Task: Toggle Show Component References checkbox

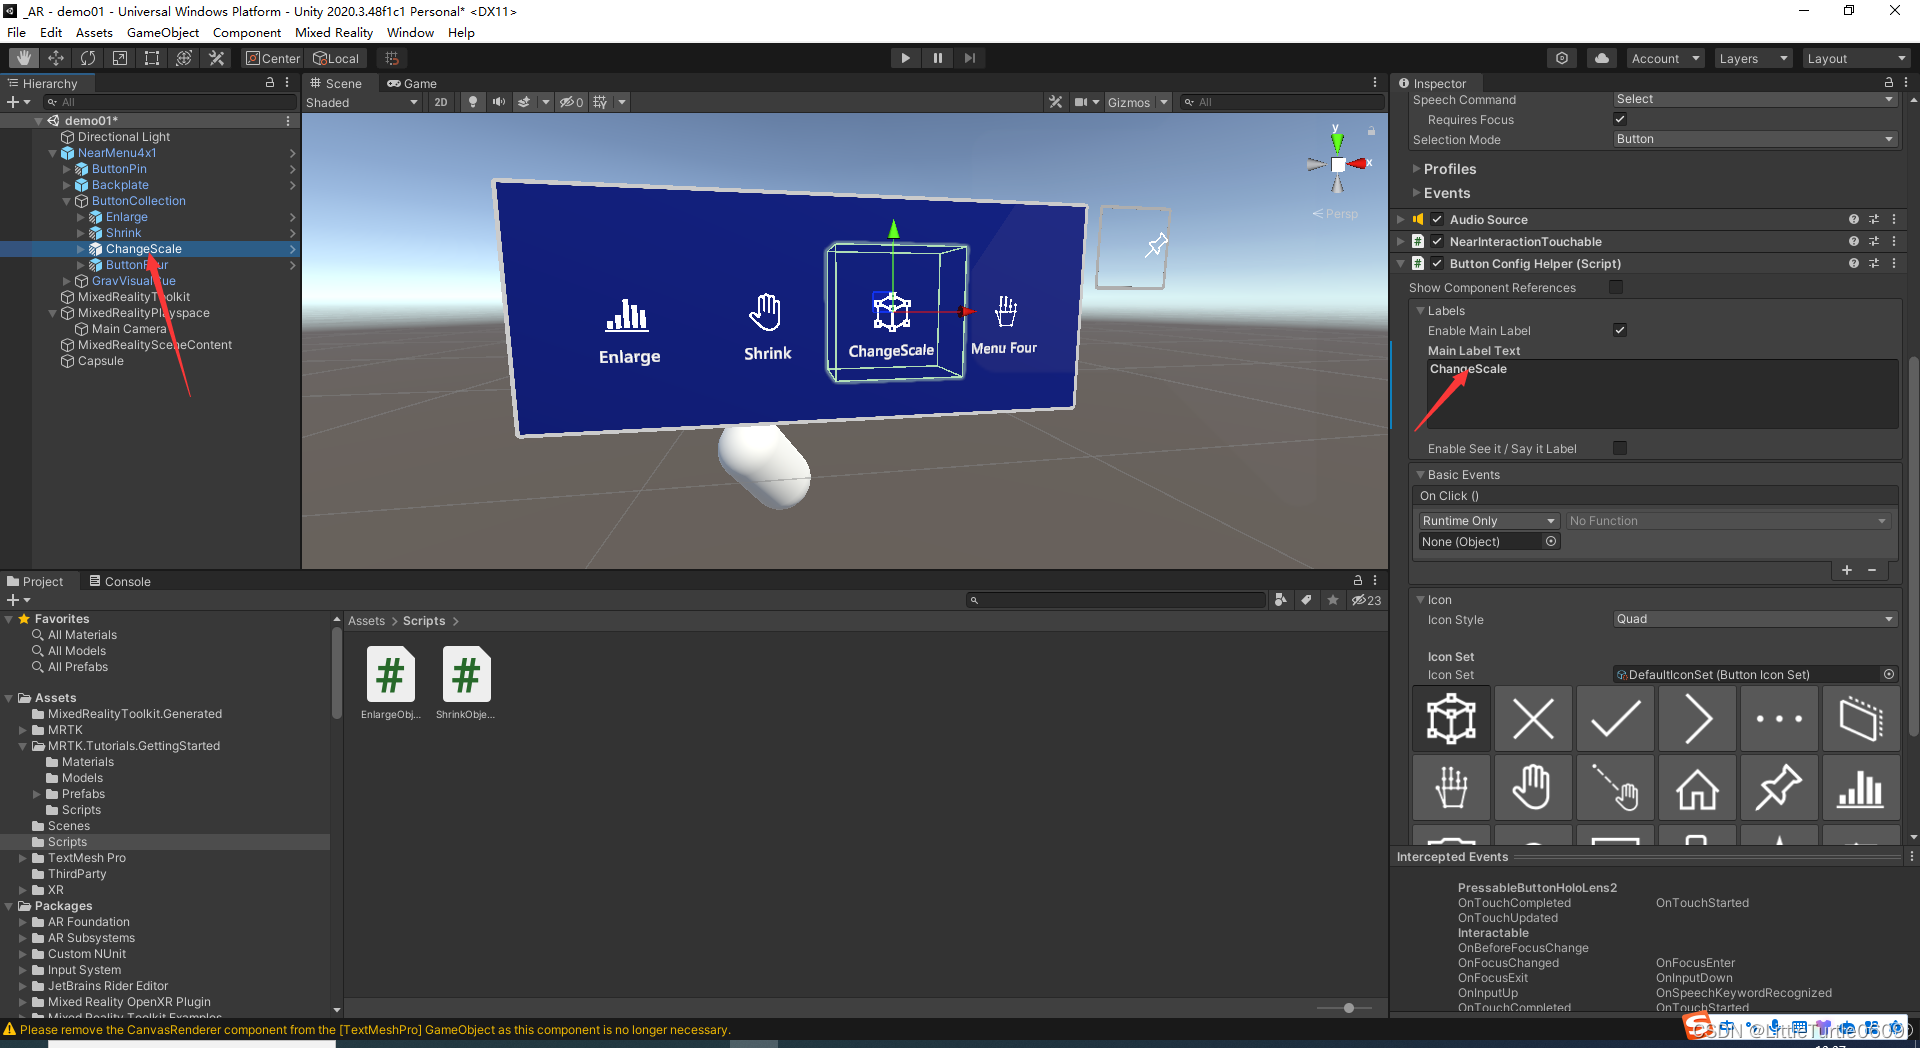Action: (1616, 287)
